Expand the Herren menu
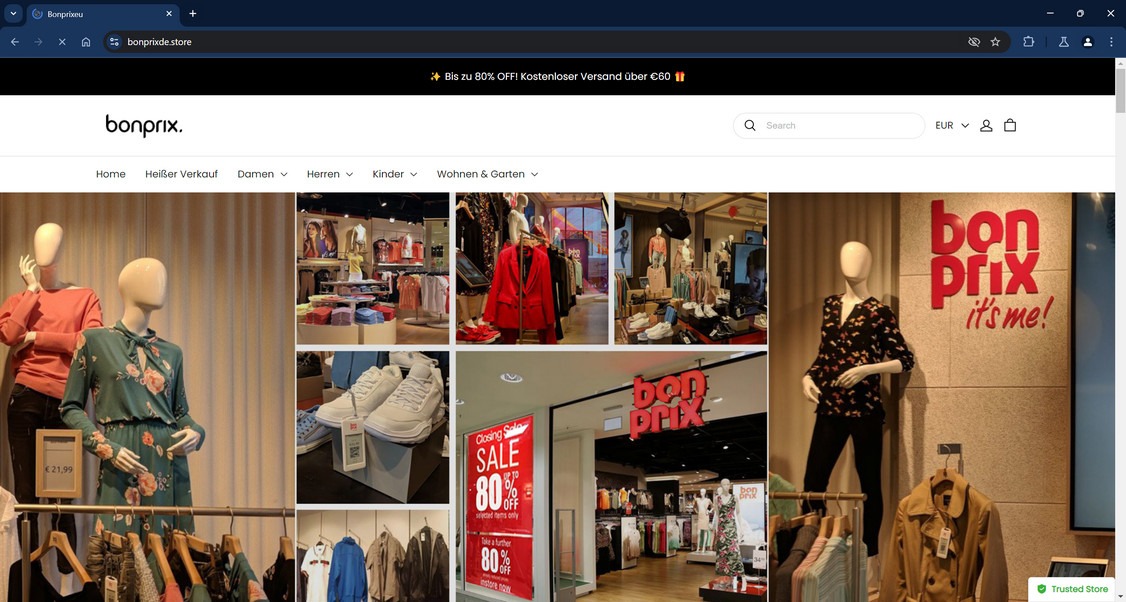The width and height of the screenshot is (1126, 602). point(330,174)
